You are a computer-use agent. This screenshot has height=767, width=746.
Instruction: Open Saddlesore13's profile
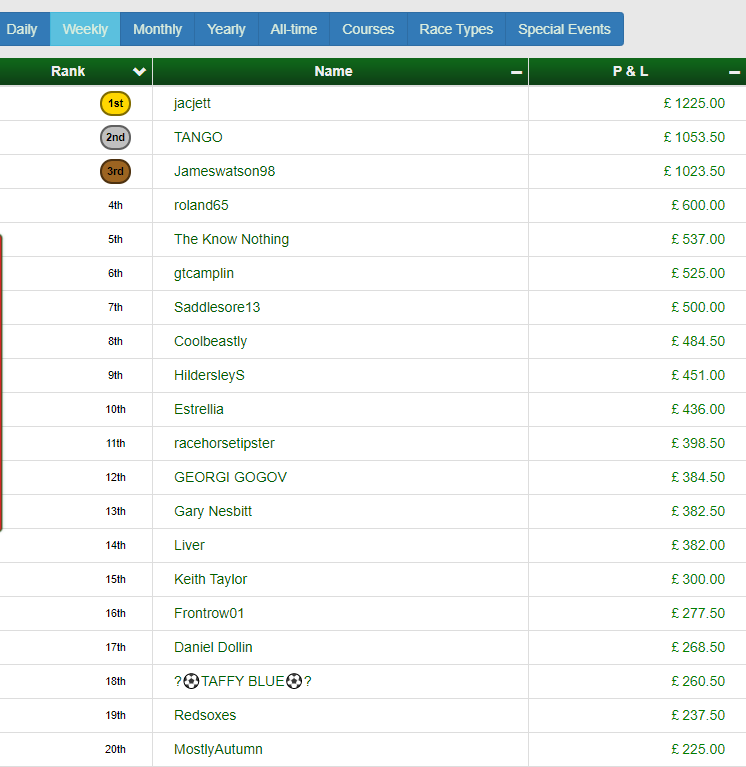[217, 307]
